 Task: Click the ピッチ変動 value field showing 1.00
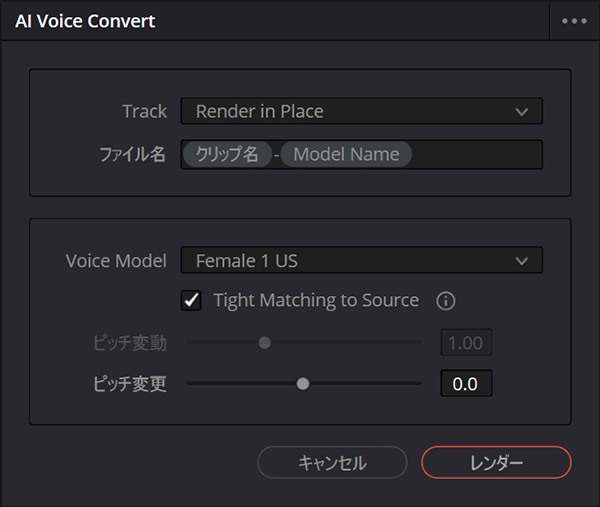tap(466, 343)
